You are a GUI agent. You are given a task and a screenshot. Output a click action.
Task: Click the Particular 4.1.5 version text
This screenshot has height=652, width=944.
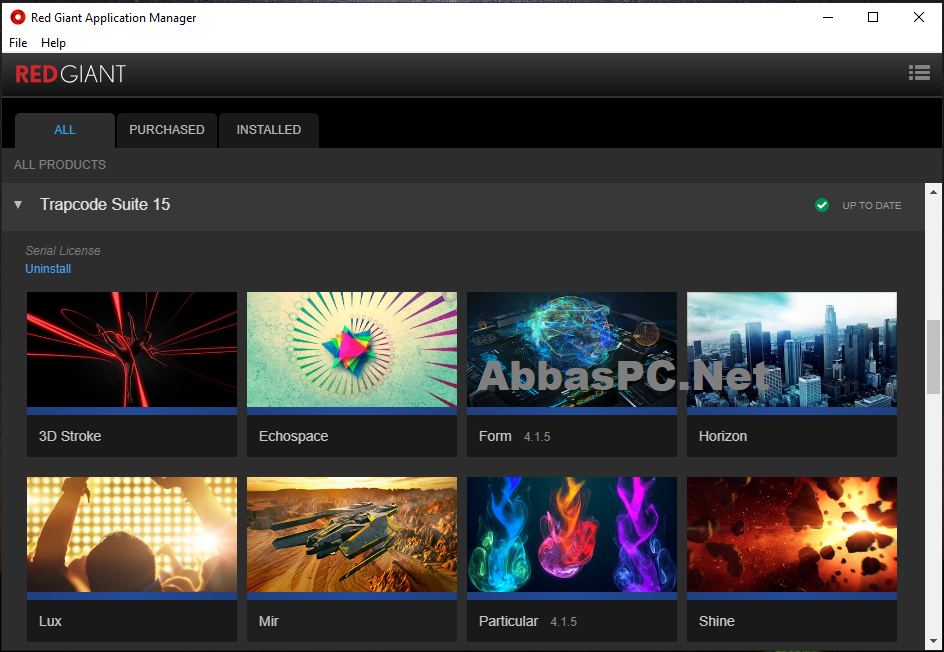[564, 621]
